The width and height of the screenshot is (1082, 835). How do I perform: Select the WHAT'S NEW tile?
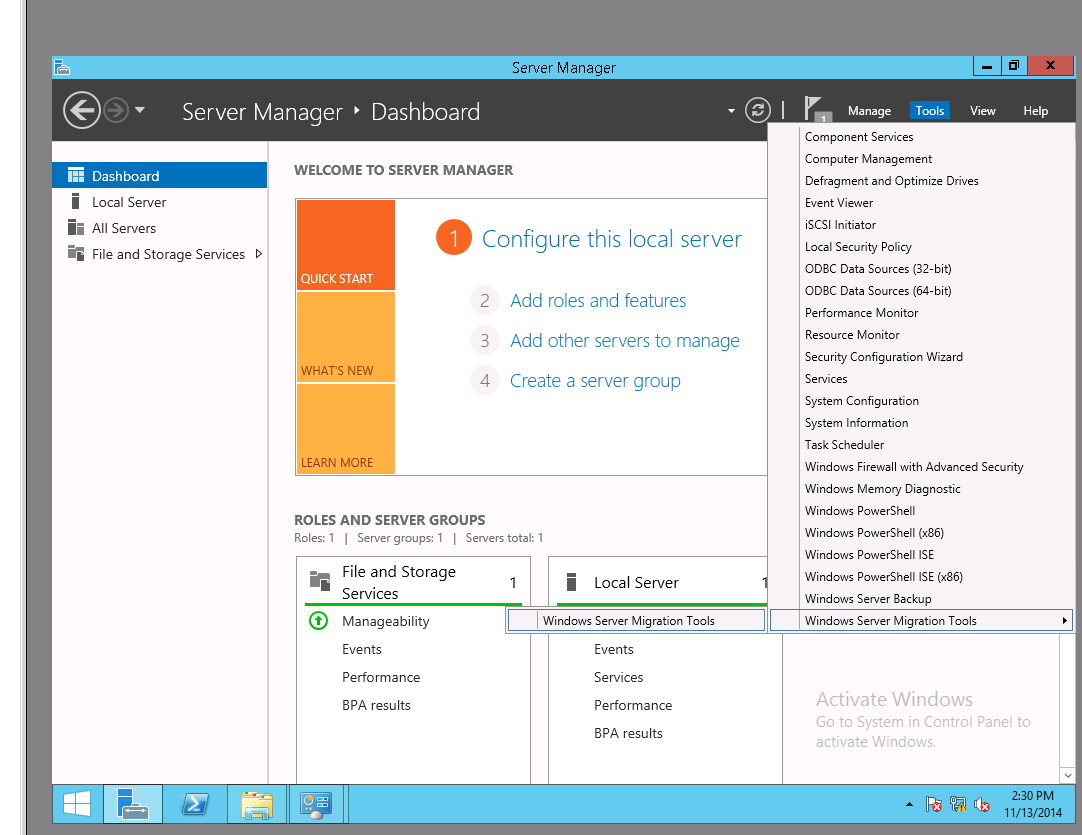coord(346,337)
